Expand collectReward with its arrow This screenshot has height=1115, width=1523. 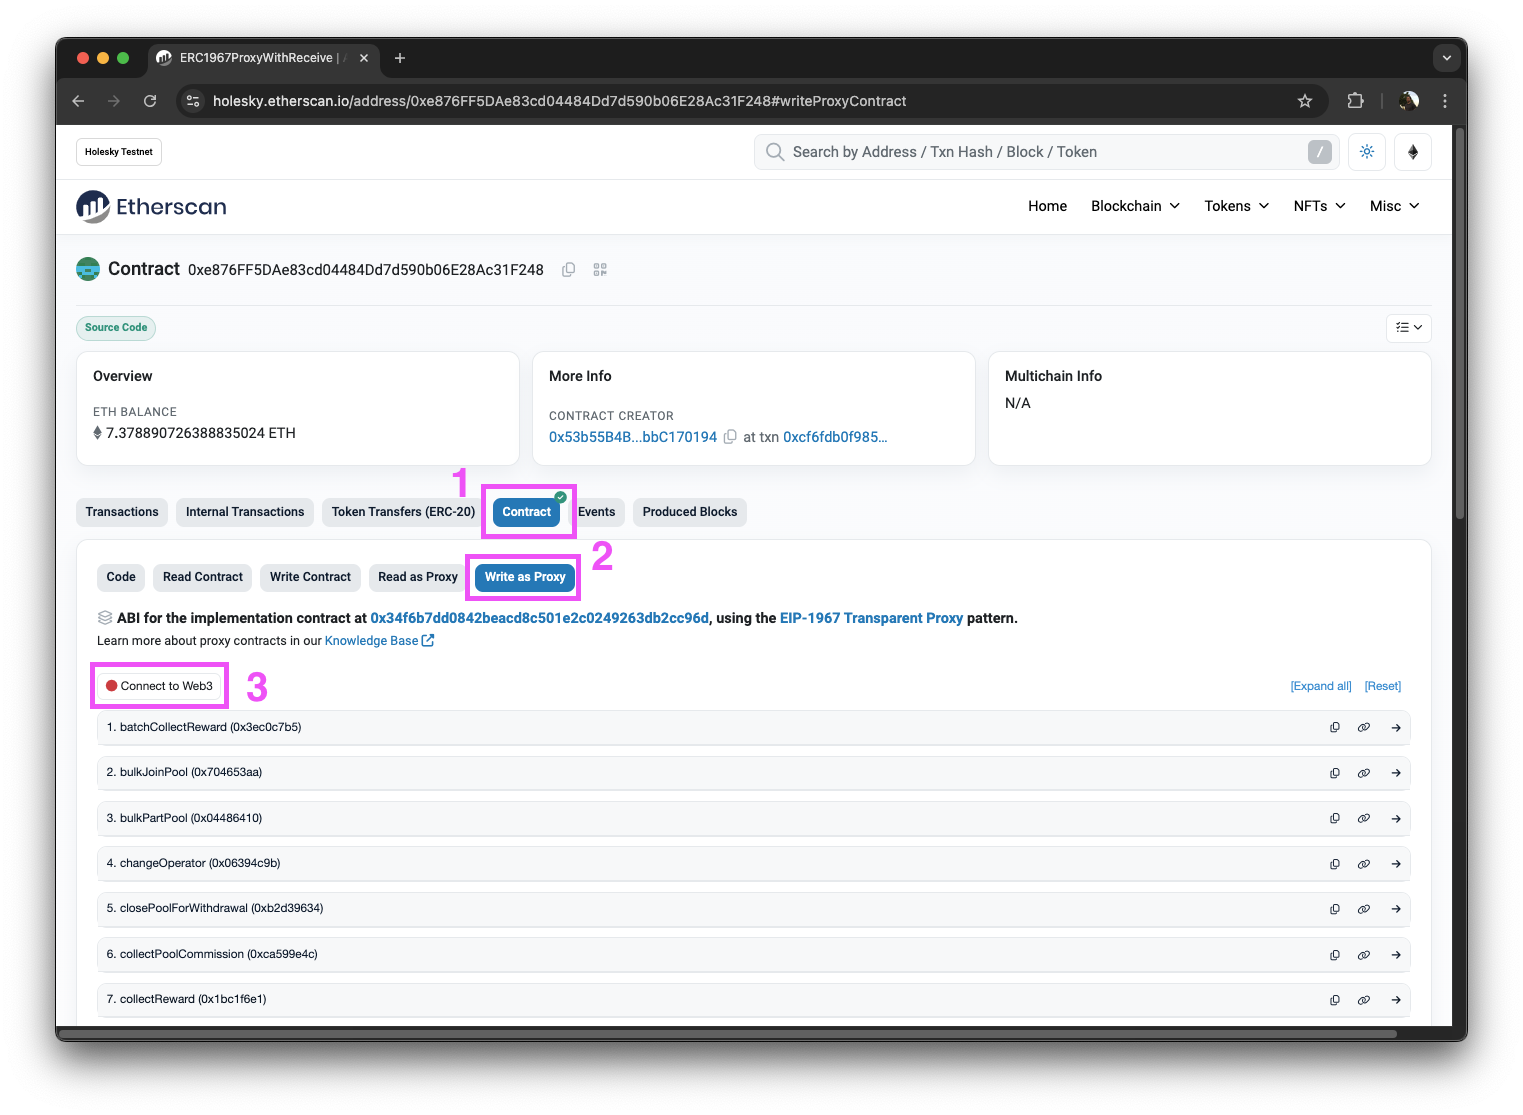(1396, 1000)
